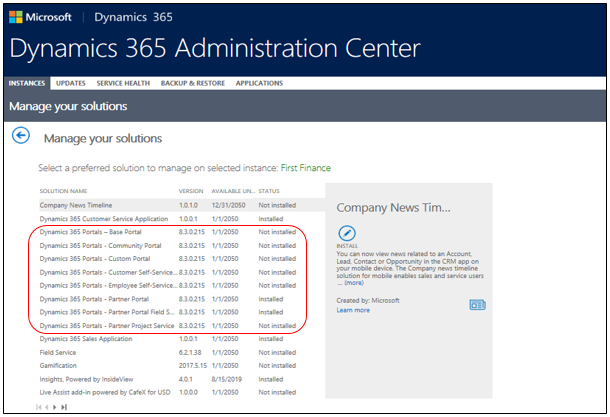
Task: Select Dynamics 365 Portals - Partner Portal
Action: pos(182,299)
